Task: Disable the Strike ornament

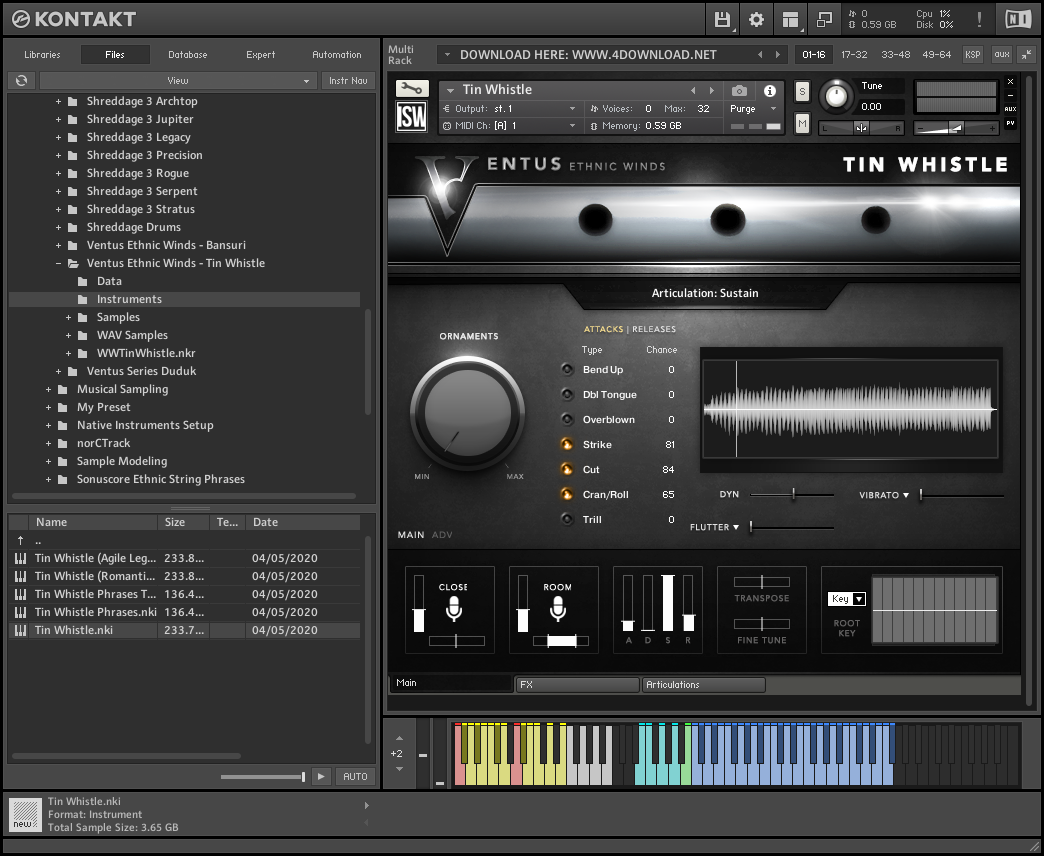Action: 567,445
